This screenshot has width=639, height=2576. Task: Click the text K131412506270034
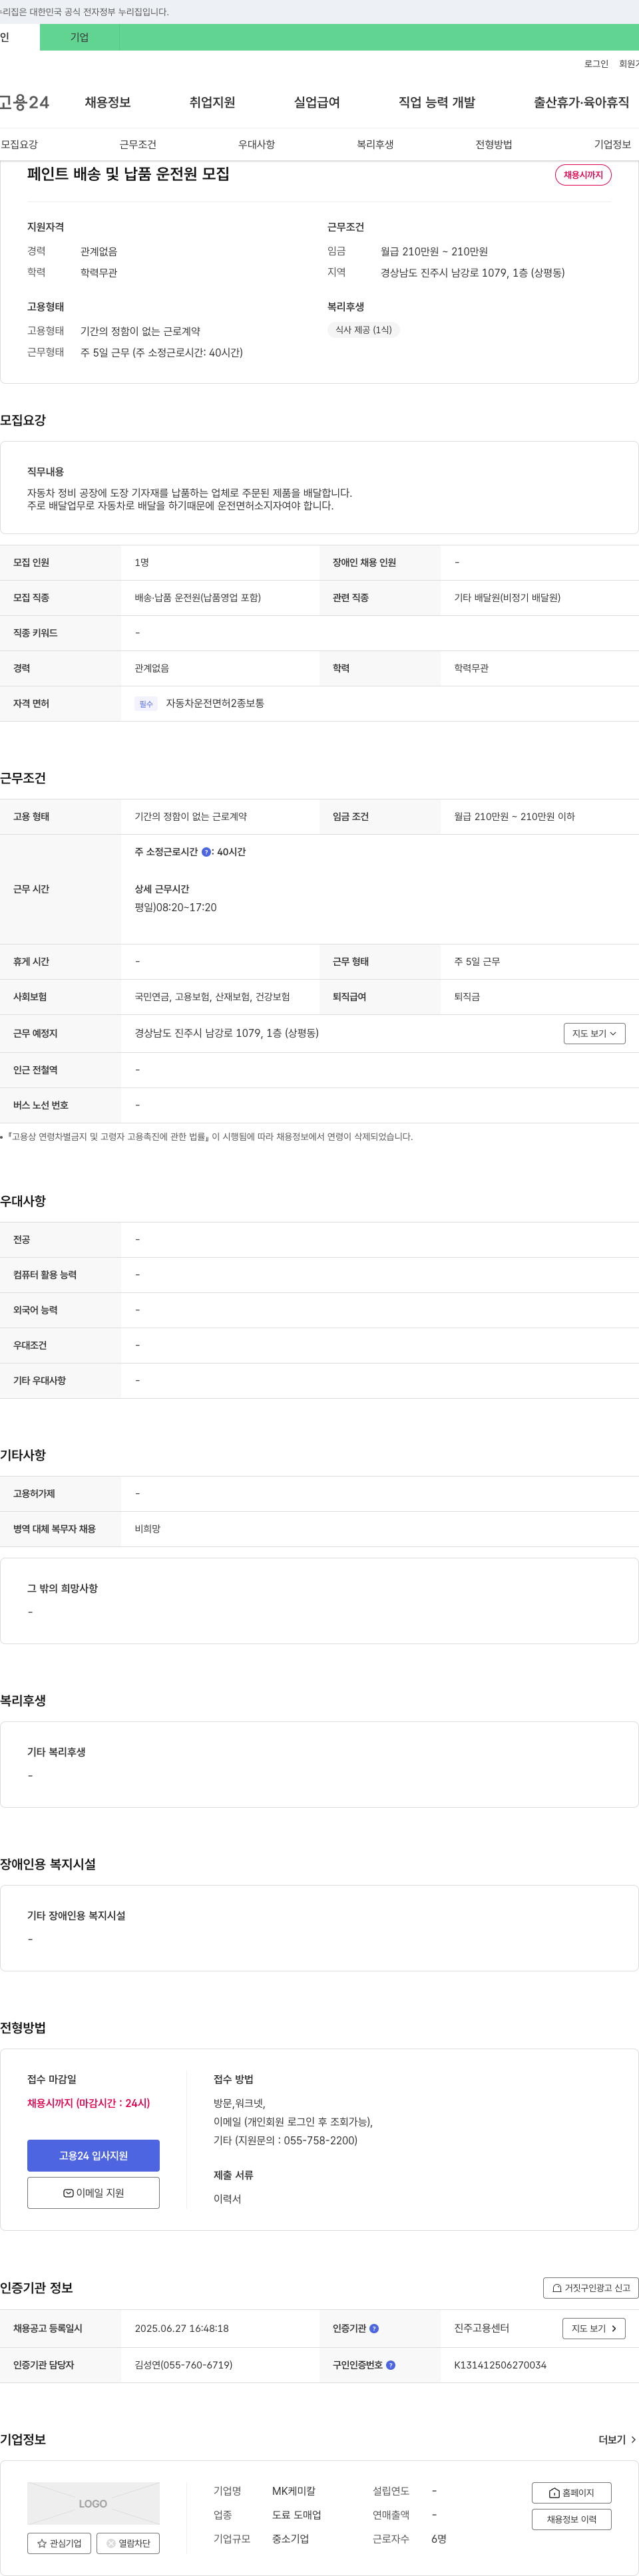pyautogui.click(x=500, y=2365)
